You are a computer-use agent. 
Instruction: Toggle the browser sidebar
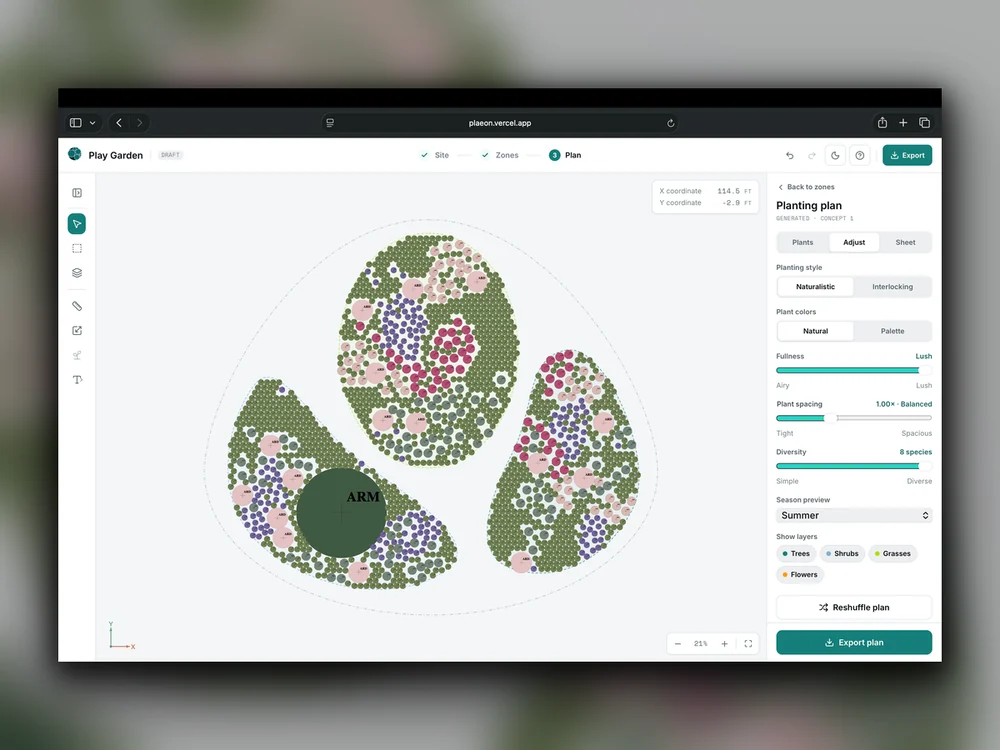click(x=76, y=122)
